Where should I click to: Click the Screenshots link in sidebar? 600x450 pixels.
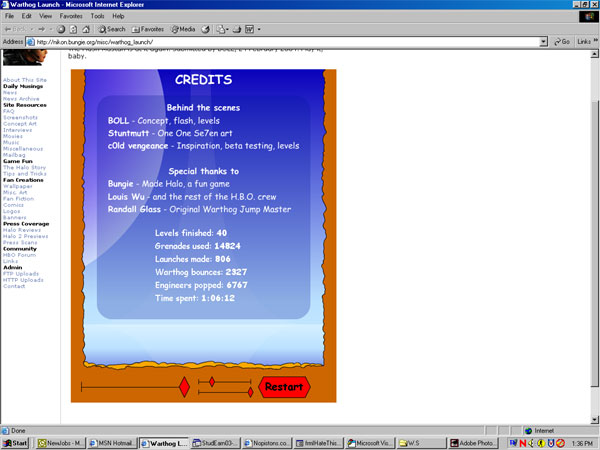tap(20, 117)
